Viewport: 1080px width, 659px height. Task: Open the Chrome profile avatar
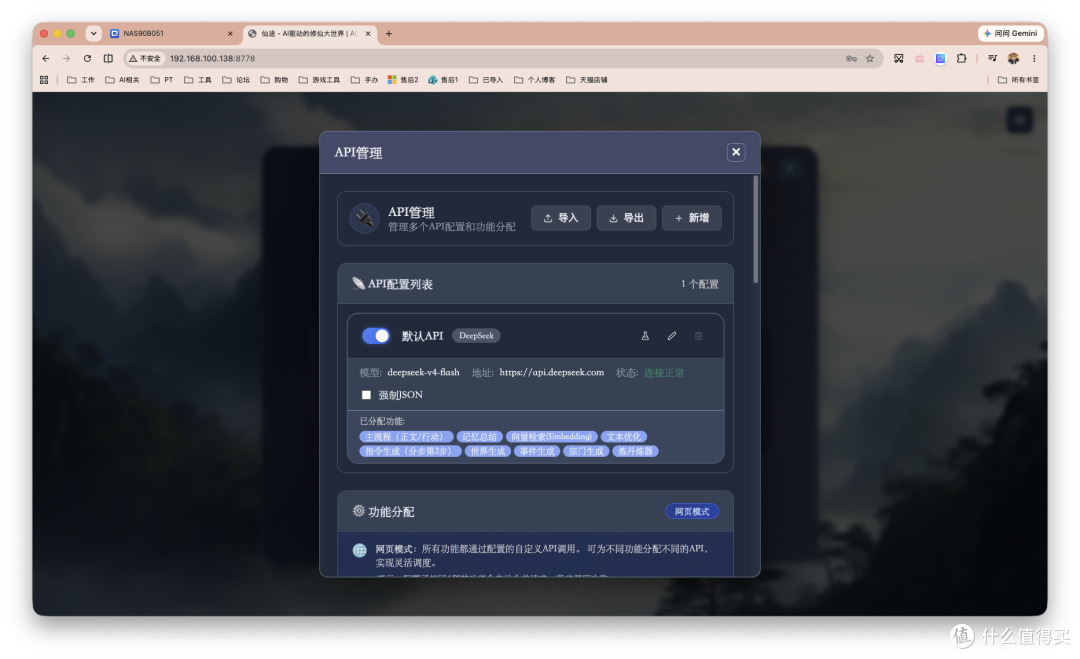[x=1013, y=59]
